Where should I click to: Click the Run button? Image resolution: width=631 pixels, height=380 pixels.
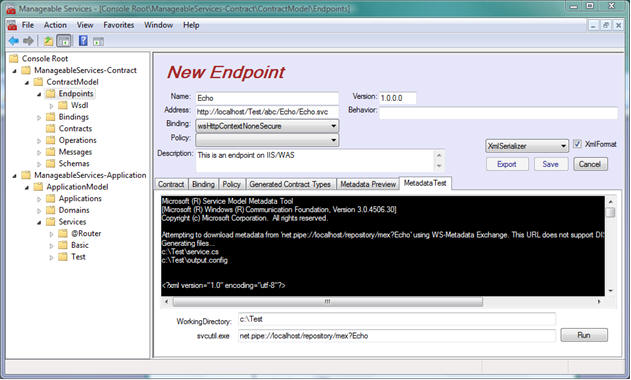584,335
